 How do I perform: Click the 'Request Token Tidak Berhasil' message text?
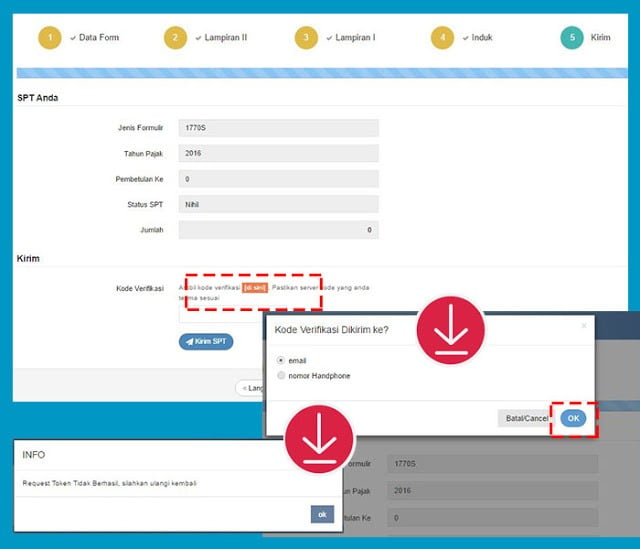[109, 483]
